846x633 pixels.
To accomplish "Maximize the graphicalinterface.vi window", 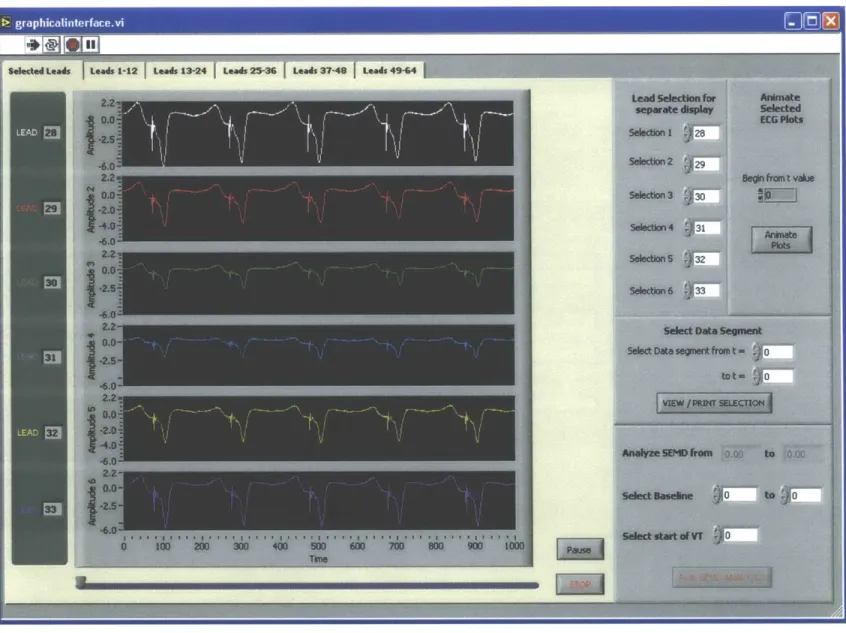I will point(811,21).
